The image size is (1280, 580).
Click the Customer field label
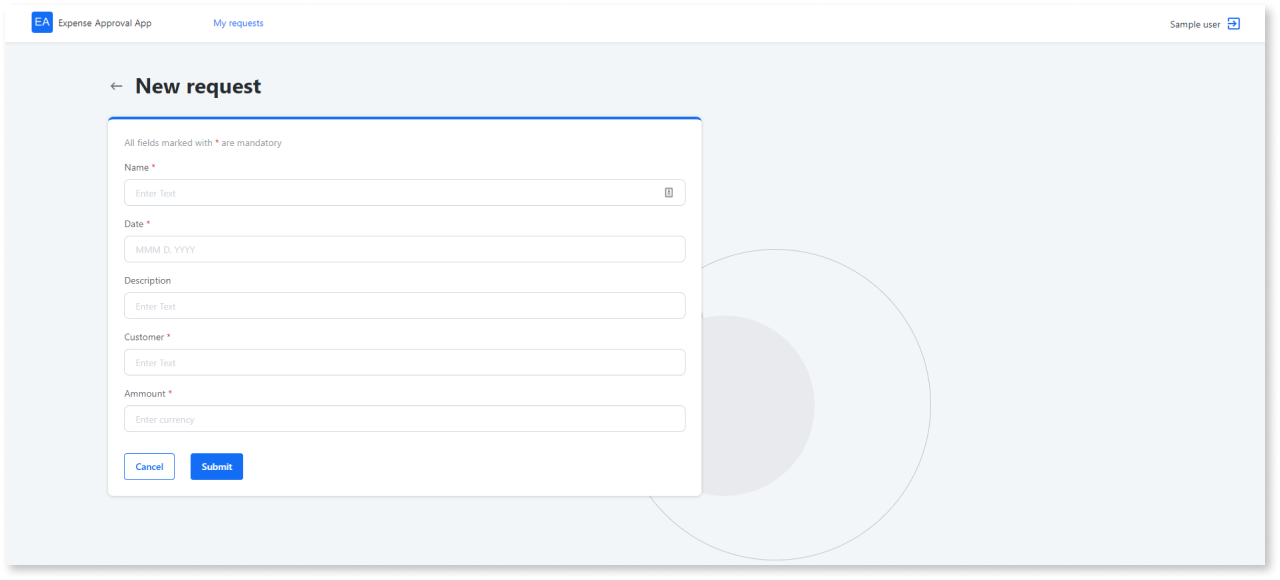(x=145, y=336)
